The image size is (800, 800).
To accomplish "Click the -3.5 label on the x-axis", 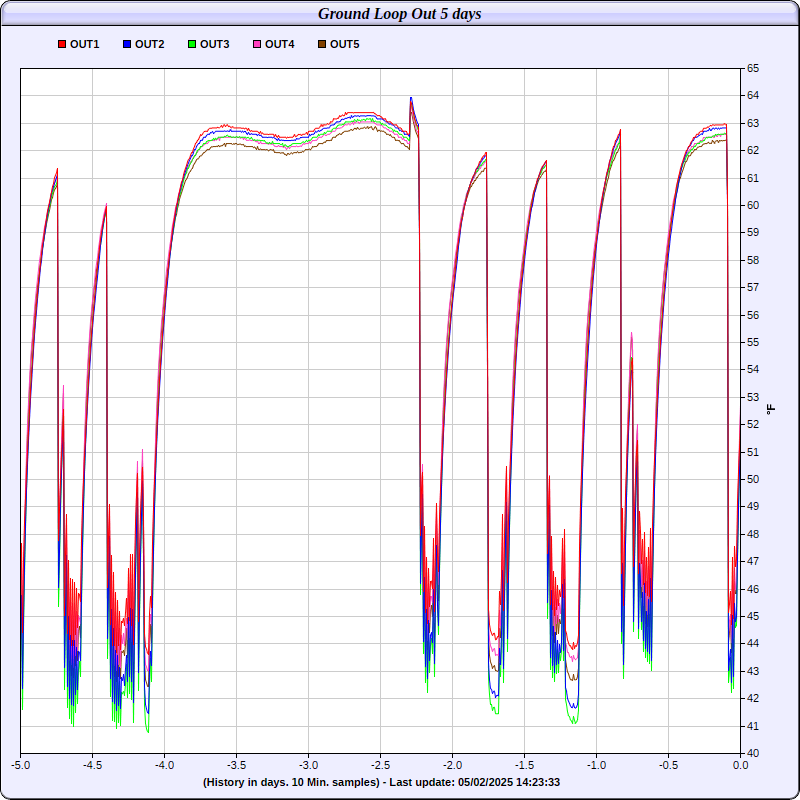I will pos(236,765).
